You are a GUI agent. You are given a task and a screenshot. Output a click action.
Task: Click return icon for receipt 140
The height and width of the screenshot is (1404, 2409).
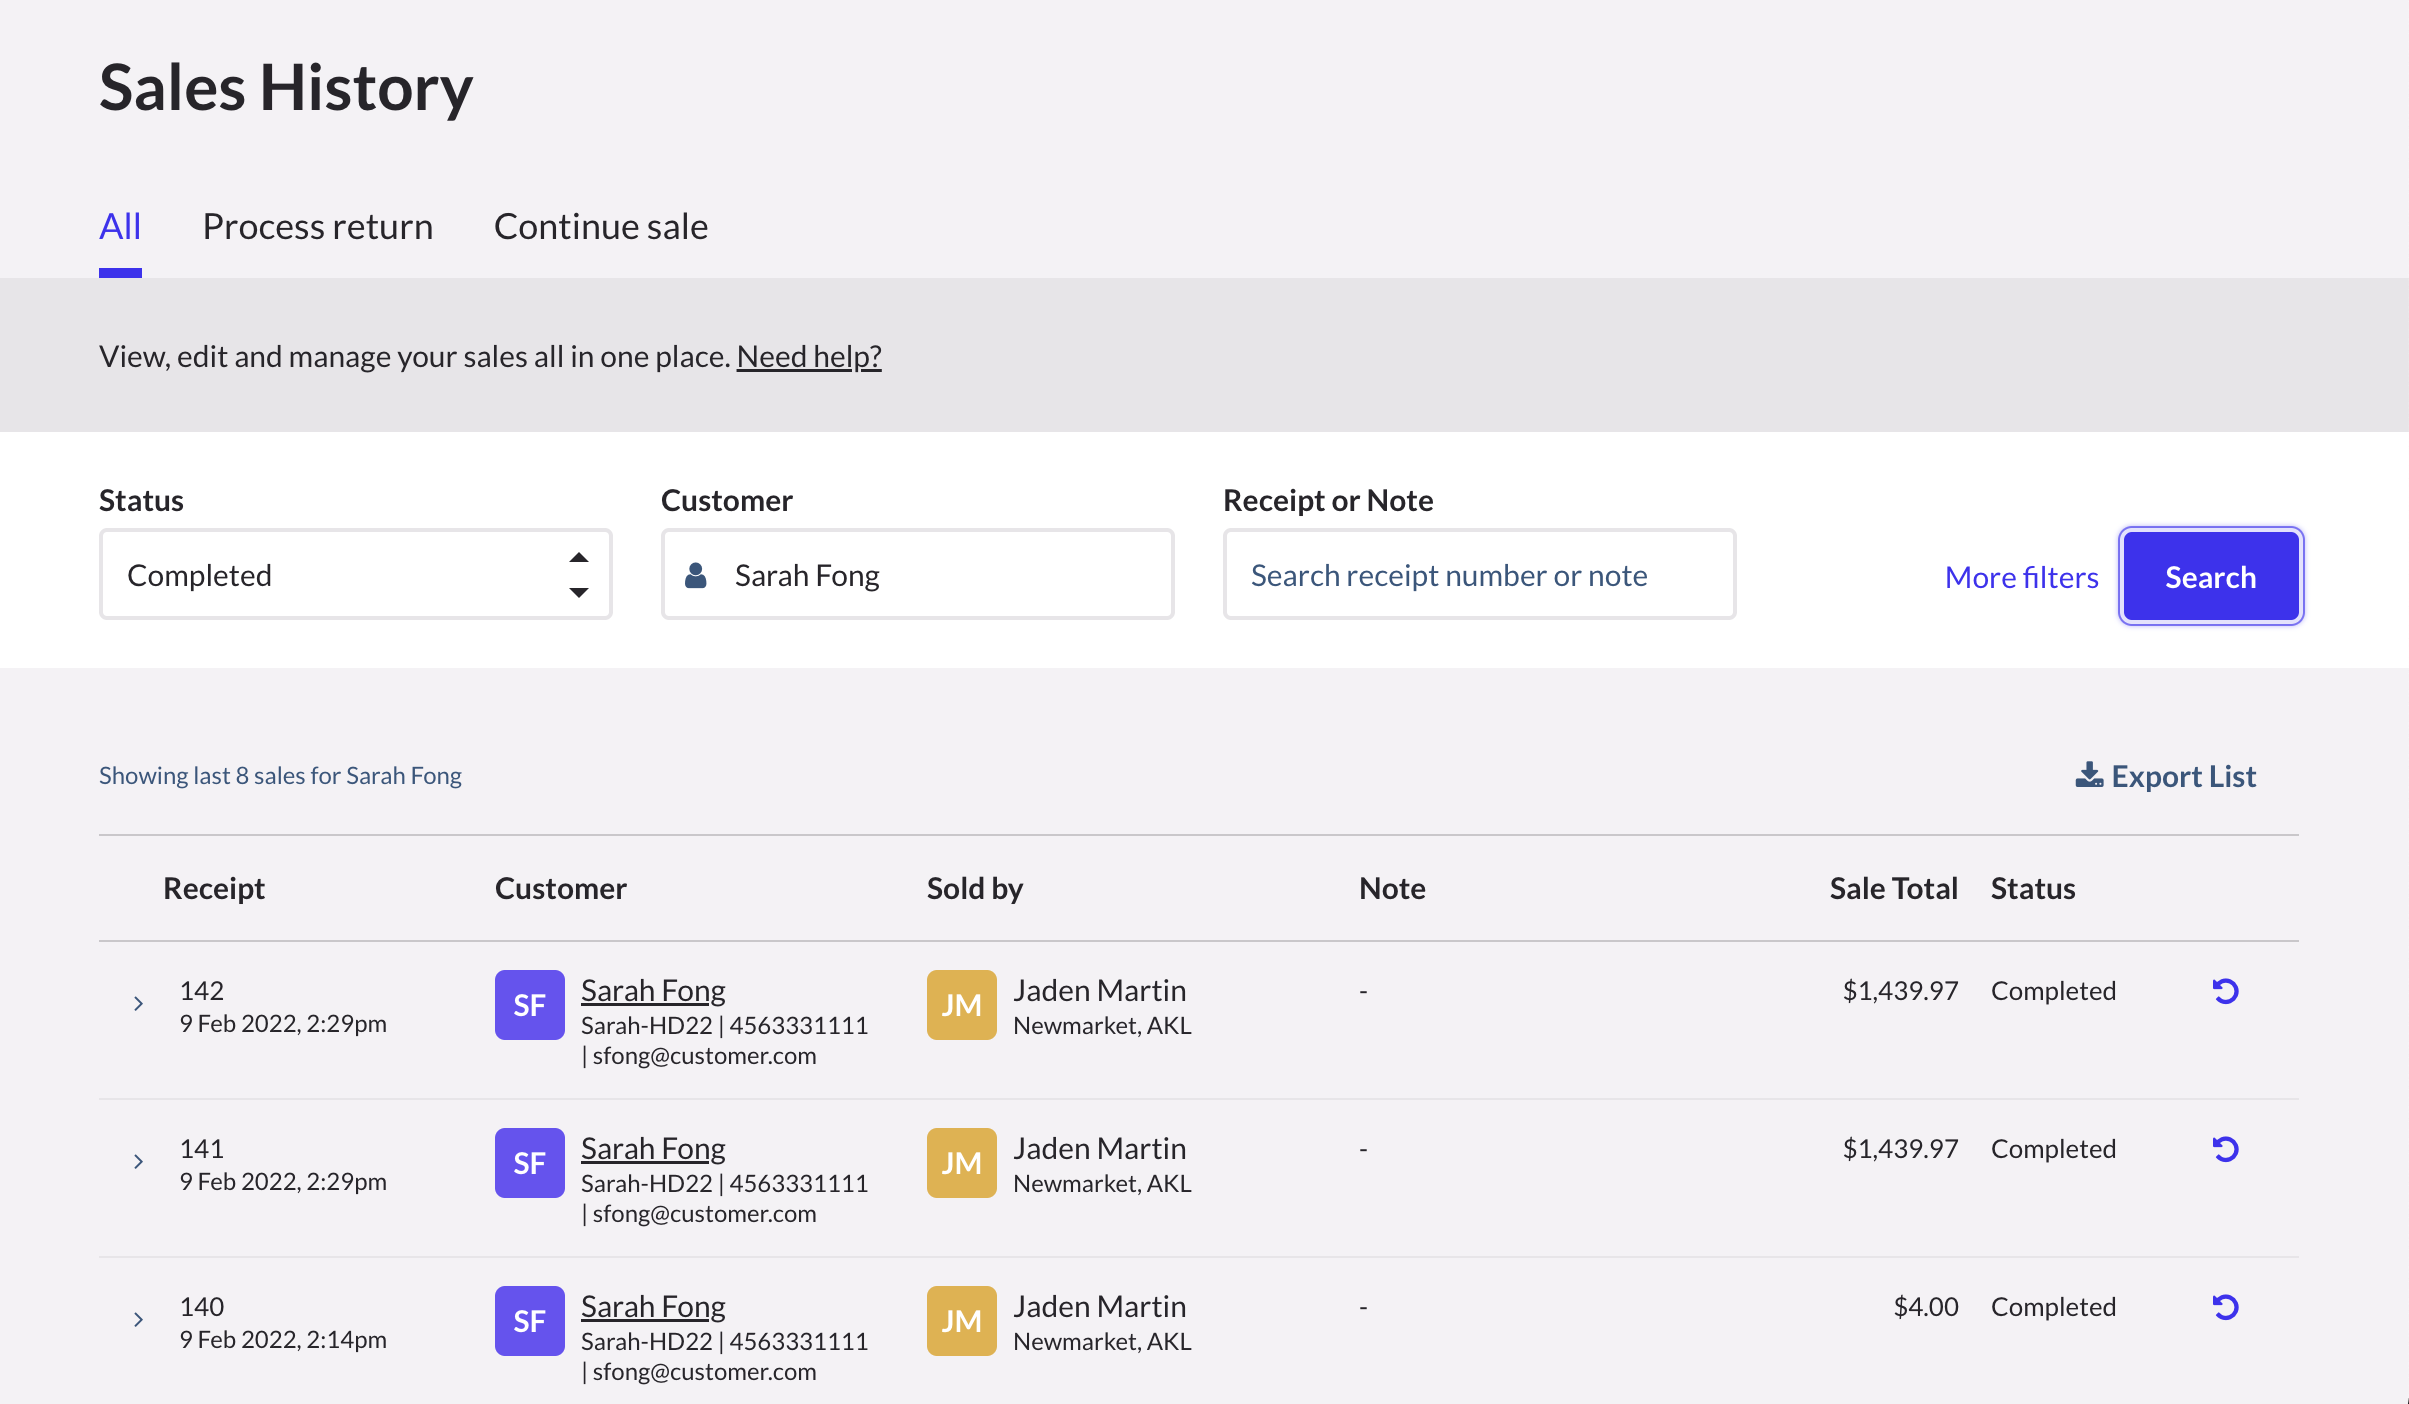[x=2225, y=1307]
